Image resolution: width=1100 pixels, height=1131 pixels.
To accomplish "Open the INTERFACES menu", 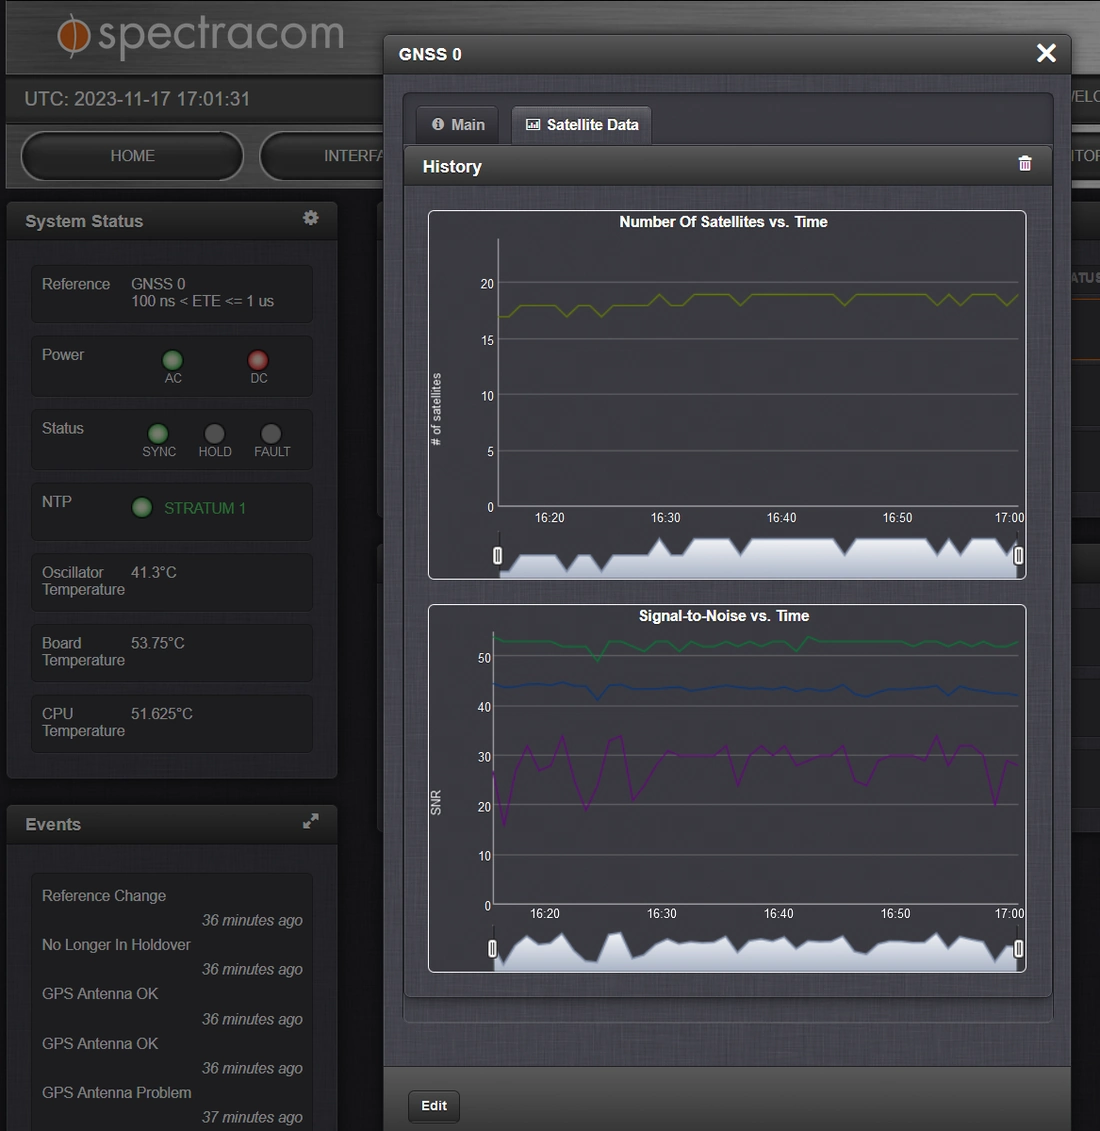I will click(x=322, y=156).
